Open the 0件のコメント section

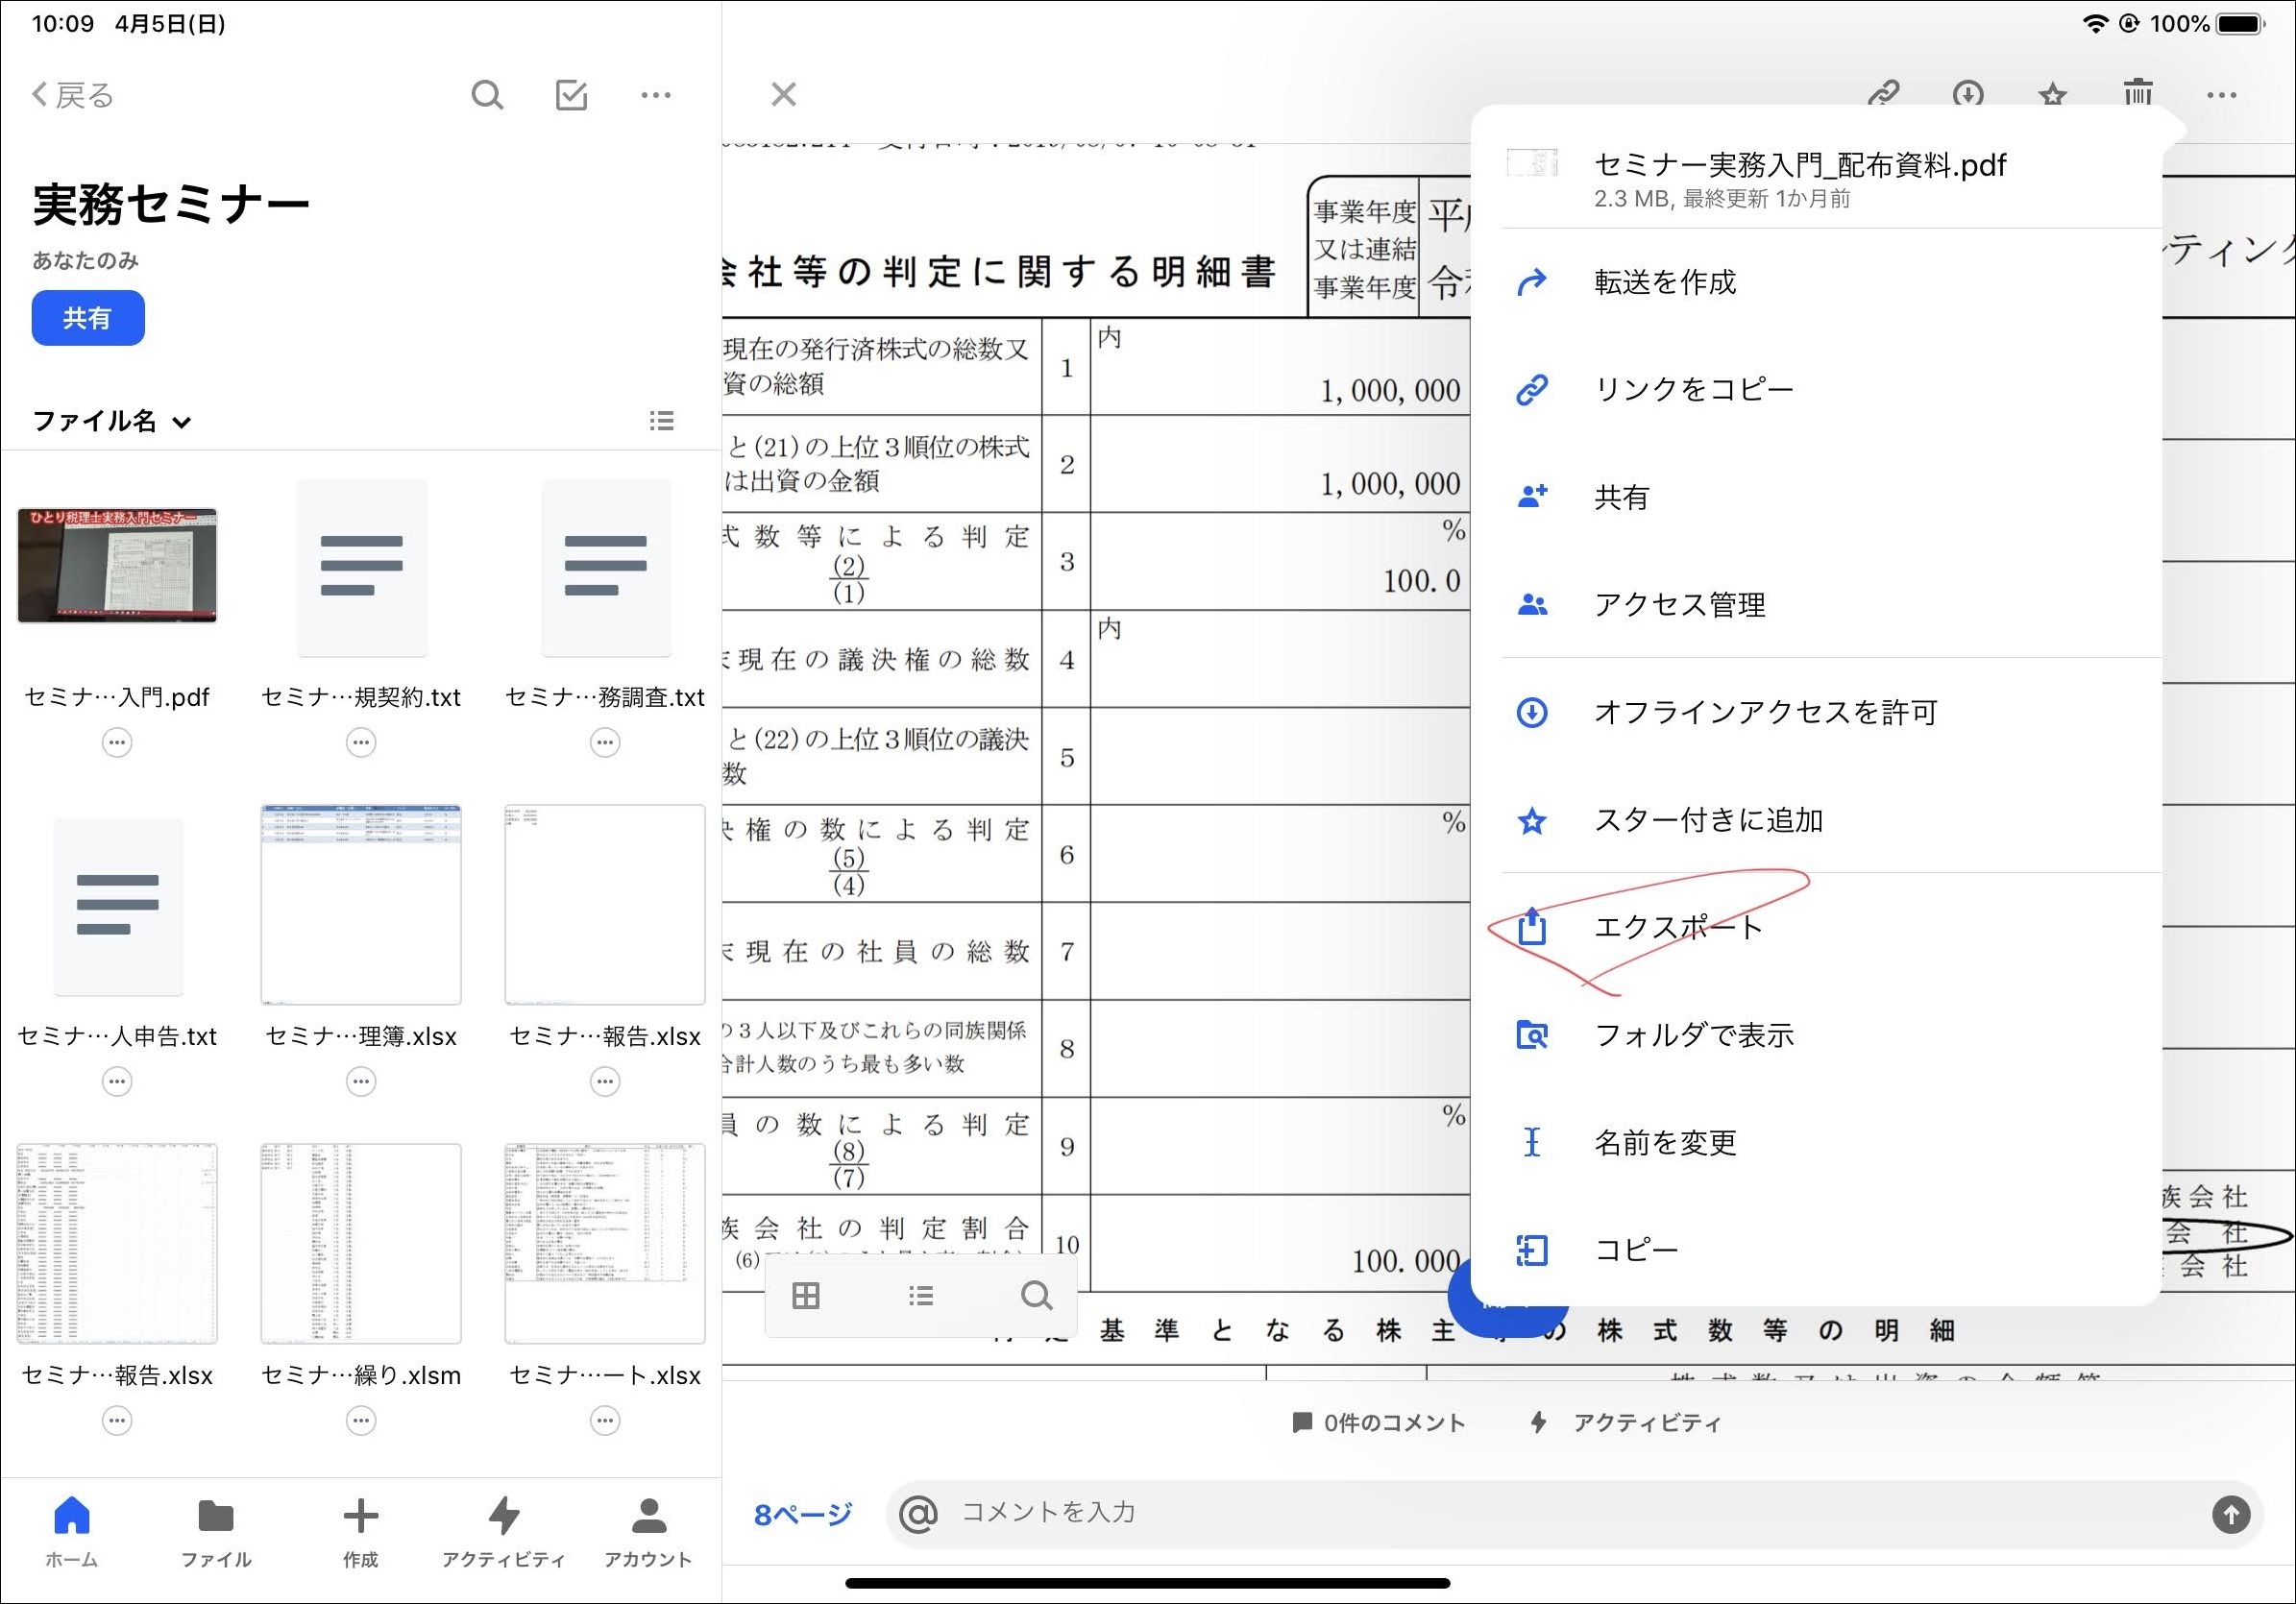1378,1423
